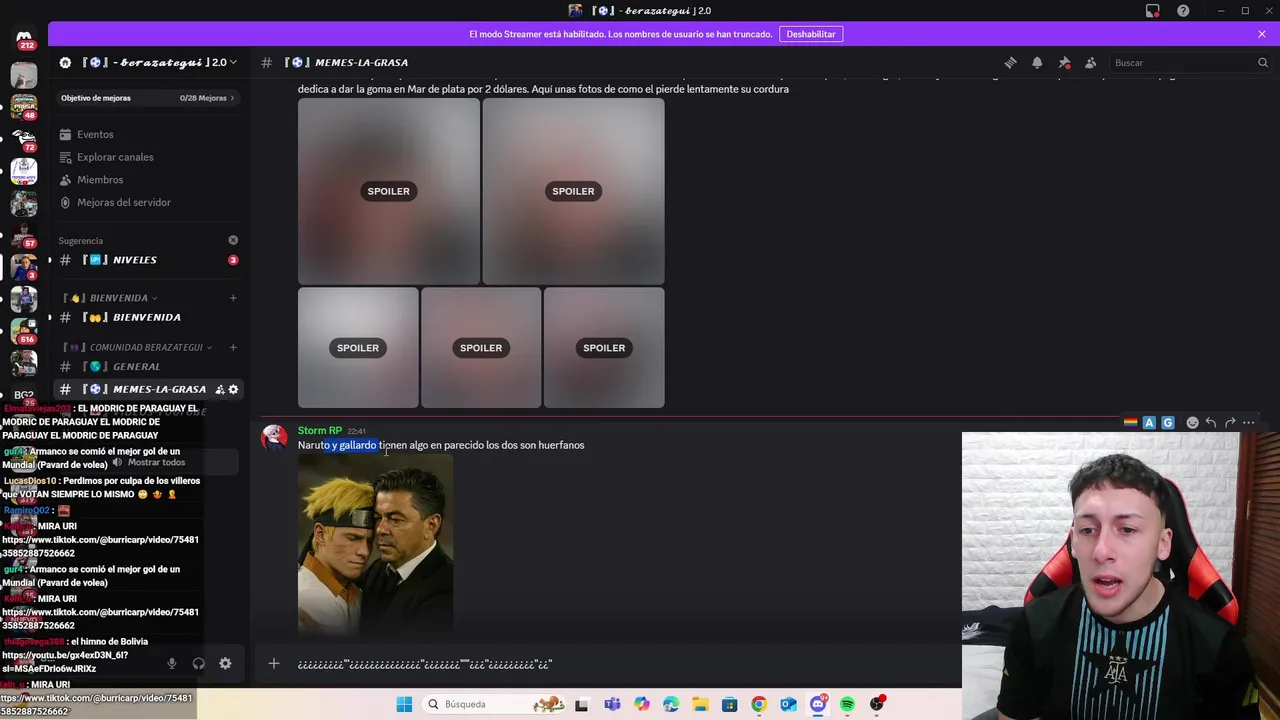1280x720 pixels.
Task: Open Google Chrome from taskbar
Action: tap(759, 704)
